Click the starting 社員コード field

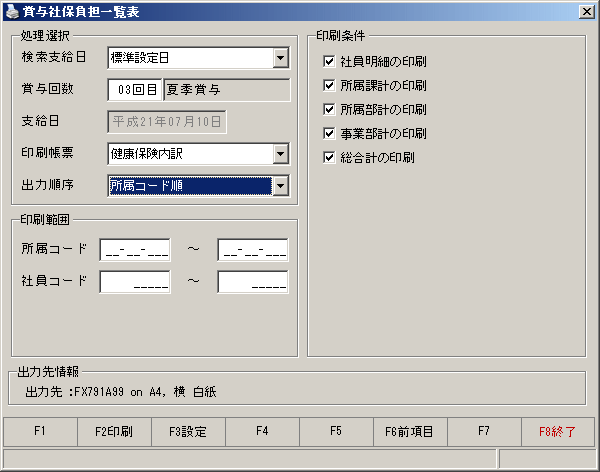click(135, 282)
